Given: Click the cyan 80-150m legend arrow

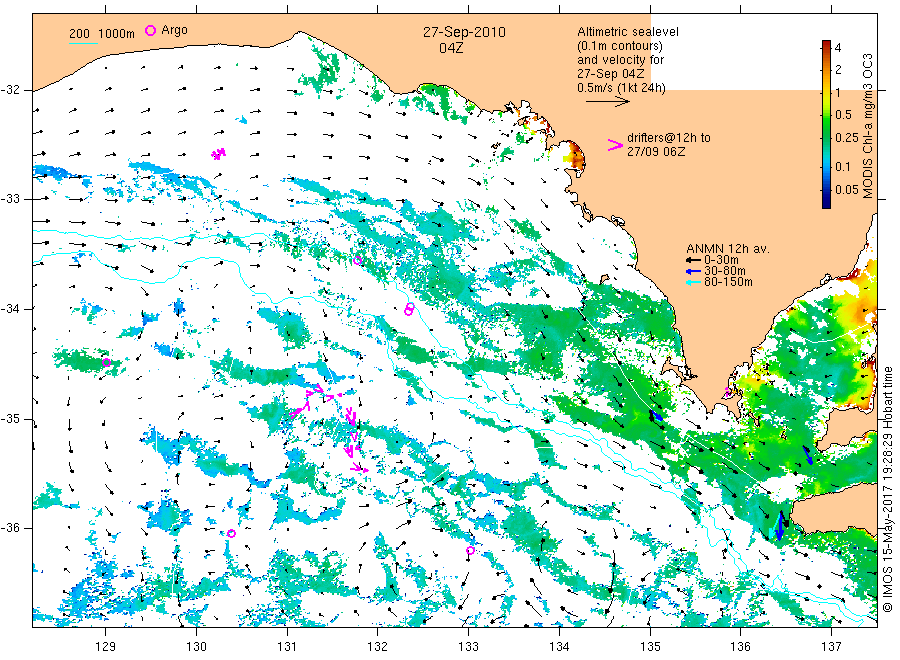Looking at the screenshot, I should [x=694, y=282].
